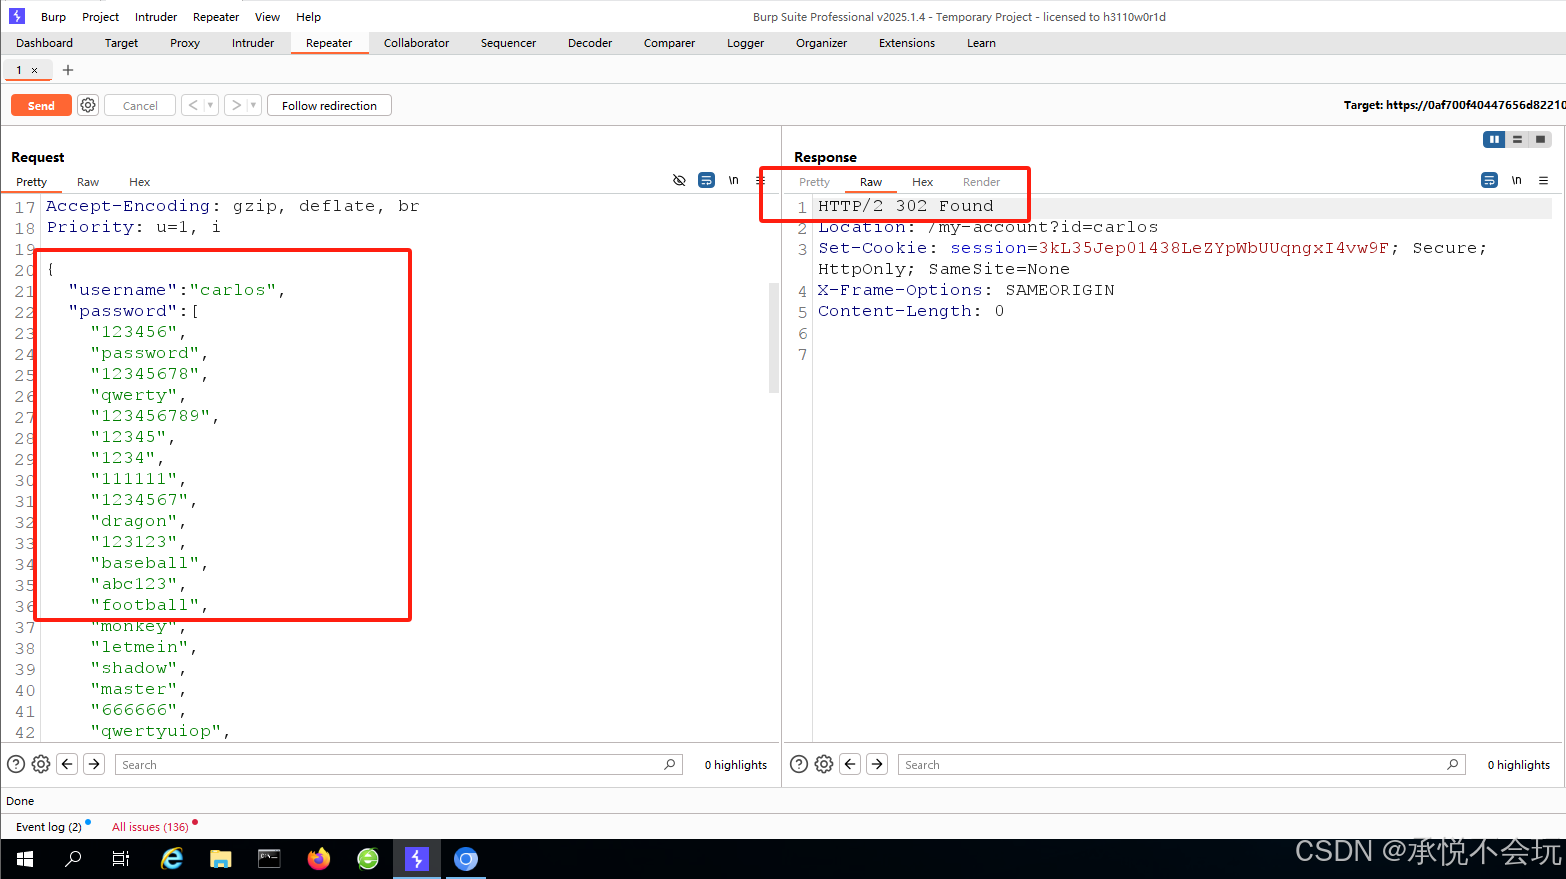Open Windows Start menu
Screen dimensions: 1566x879
[x=25, y=859]
